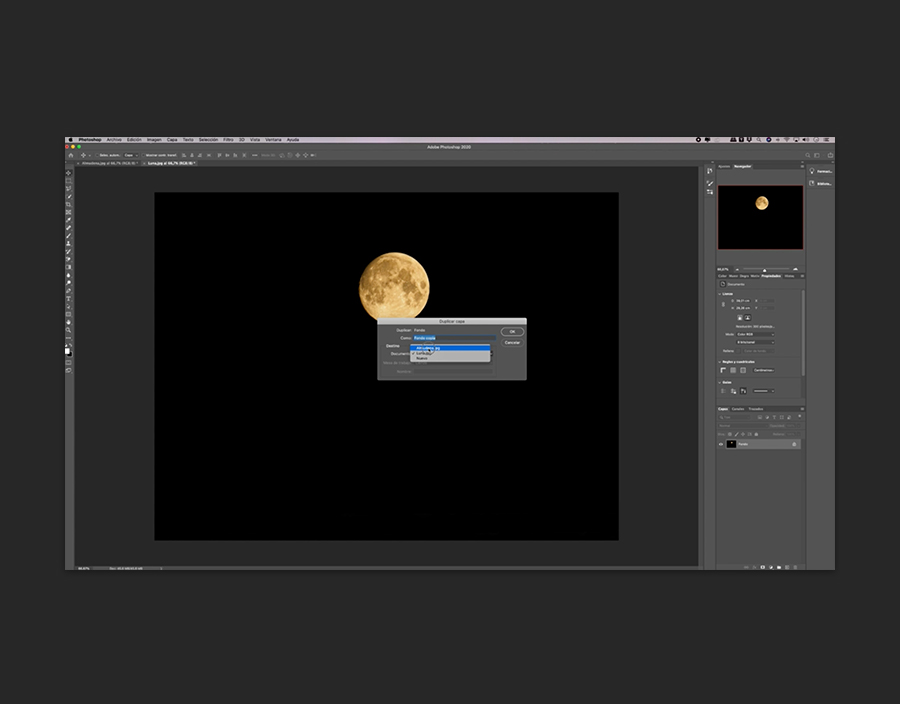Viewport: 900px width, 704px height.
Task: Click the Fondo layer thumbnail
Action: (731, 445)
